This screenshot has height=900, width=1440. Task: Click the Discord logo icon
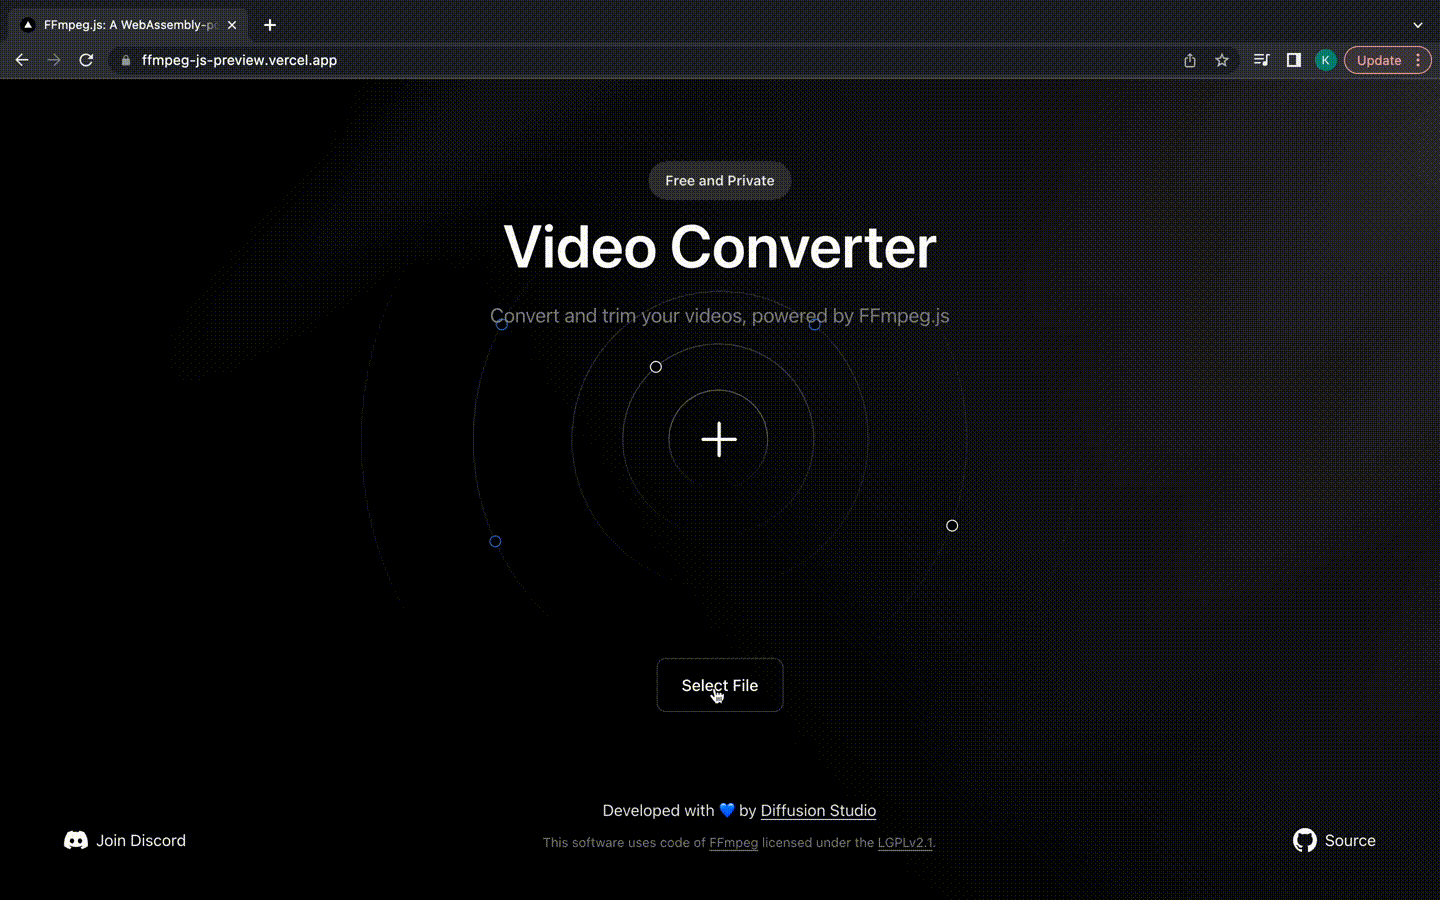click(76, 841)
